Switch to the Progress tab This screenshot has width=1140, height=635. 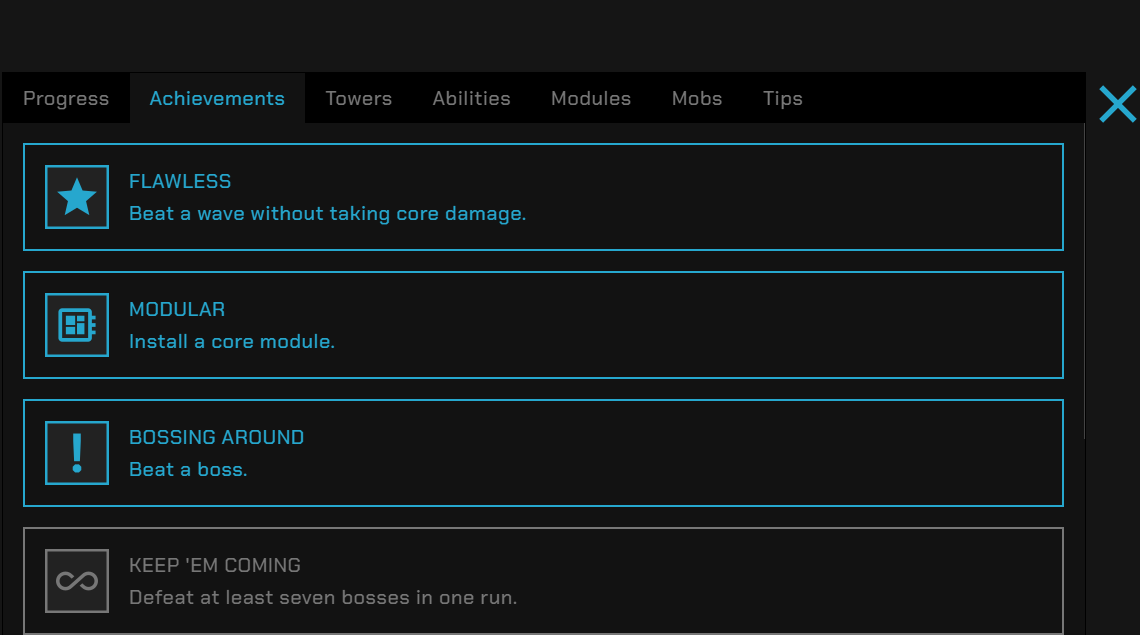(66, 98)
